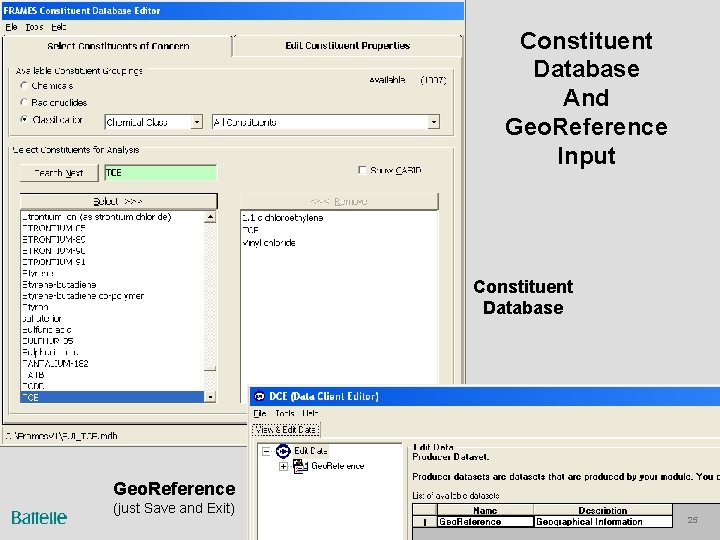Viewport: 720px width, 540px height.
Task: Collapse the Edit Data tree node
Action: tap(266, 451)
